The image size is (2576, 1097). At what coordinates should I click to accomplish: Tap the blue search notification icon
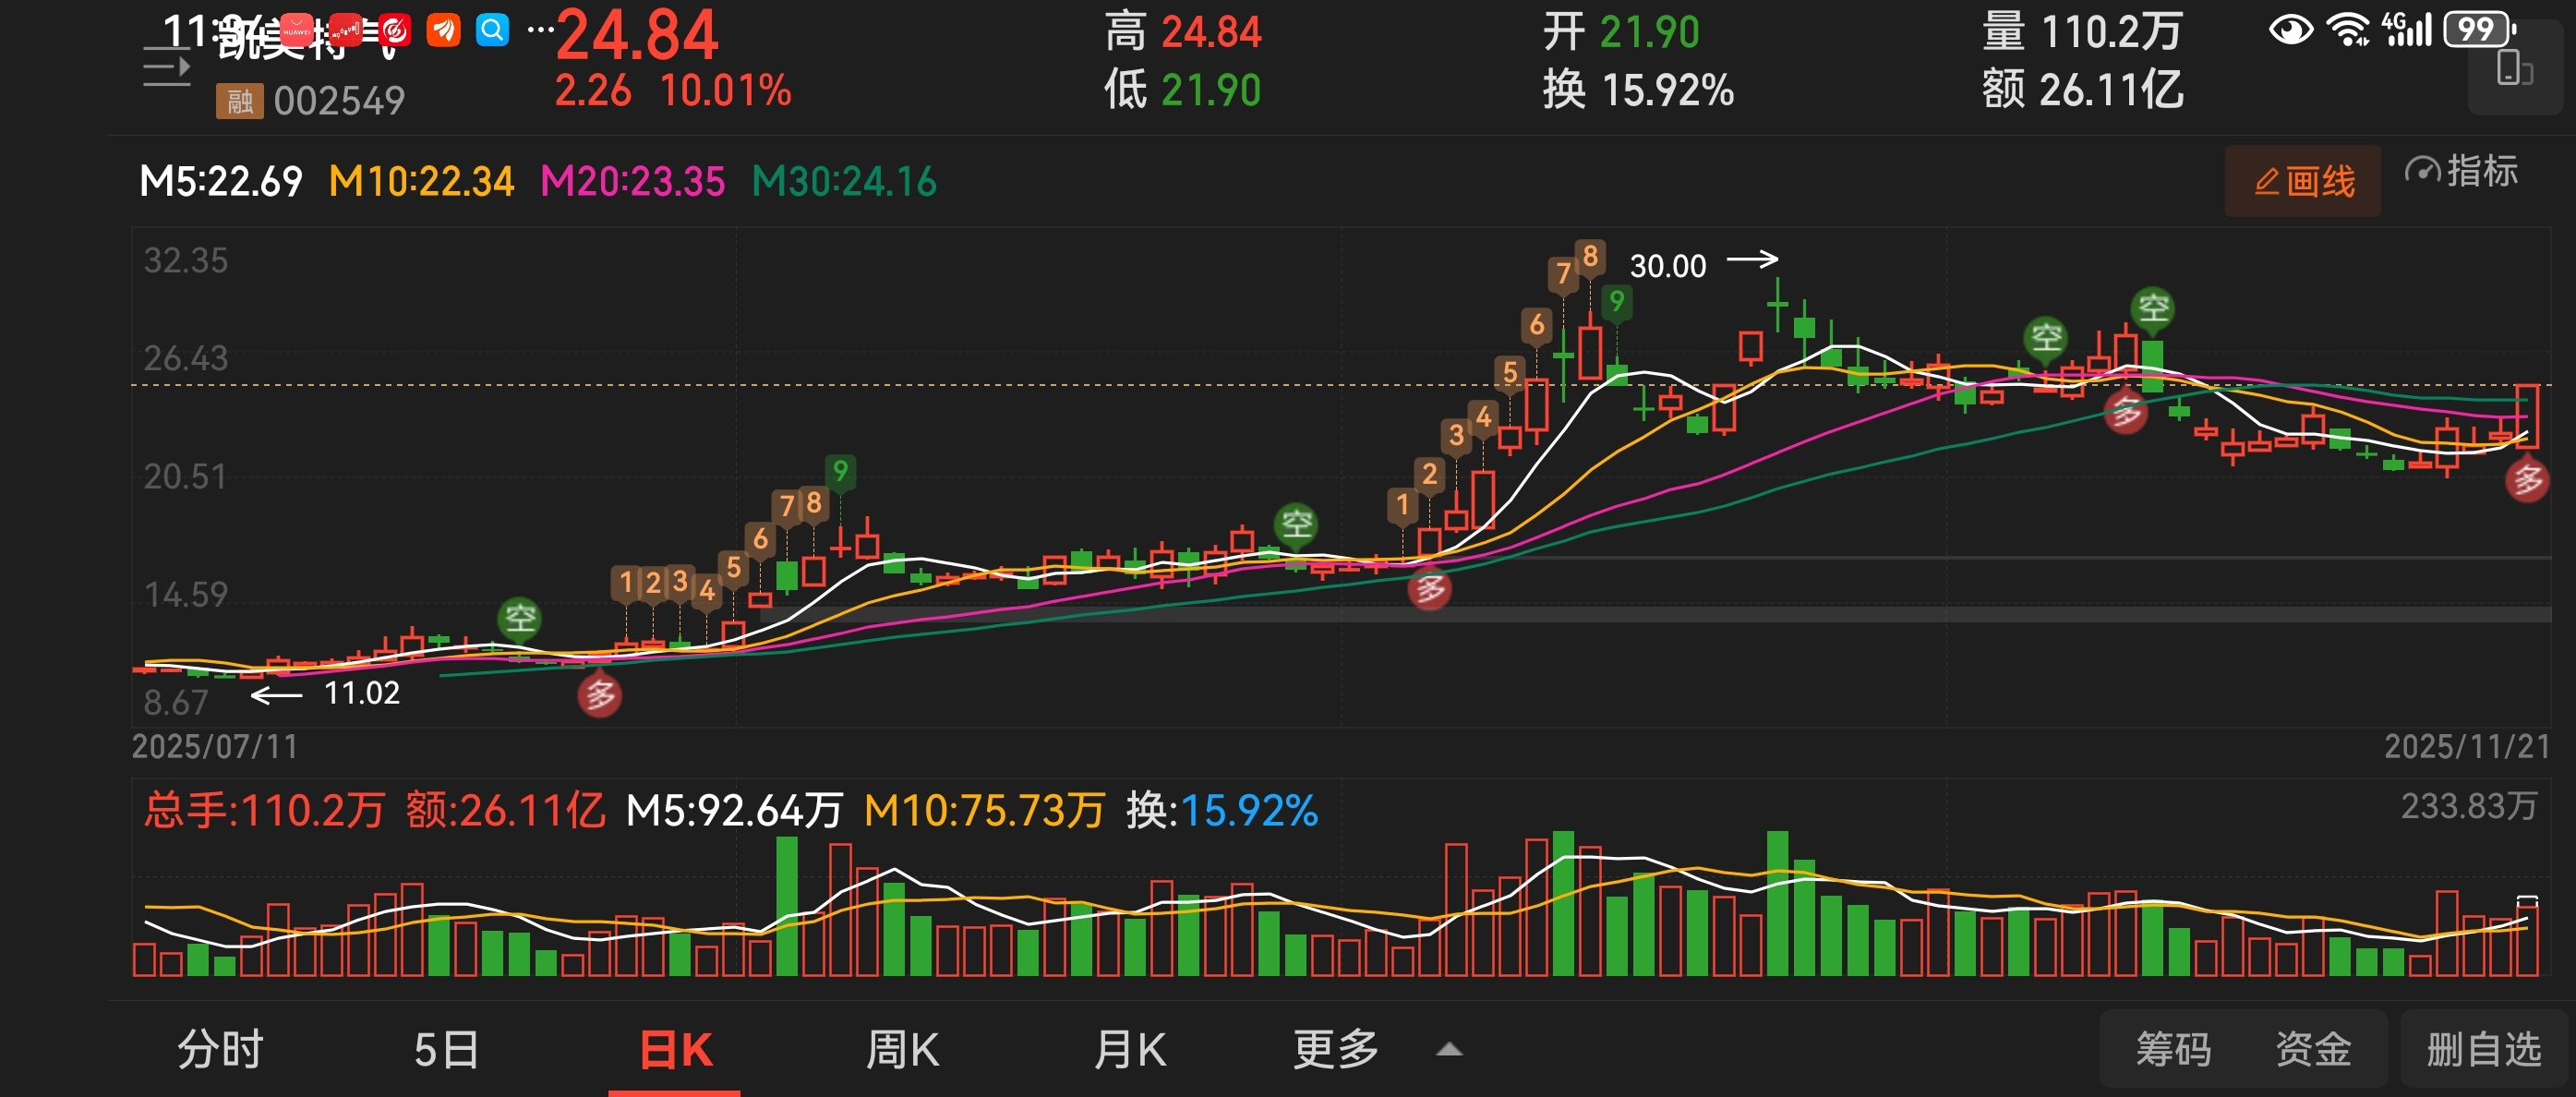[492, 30]
